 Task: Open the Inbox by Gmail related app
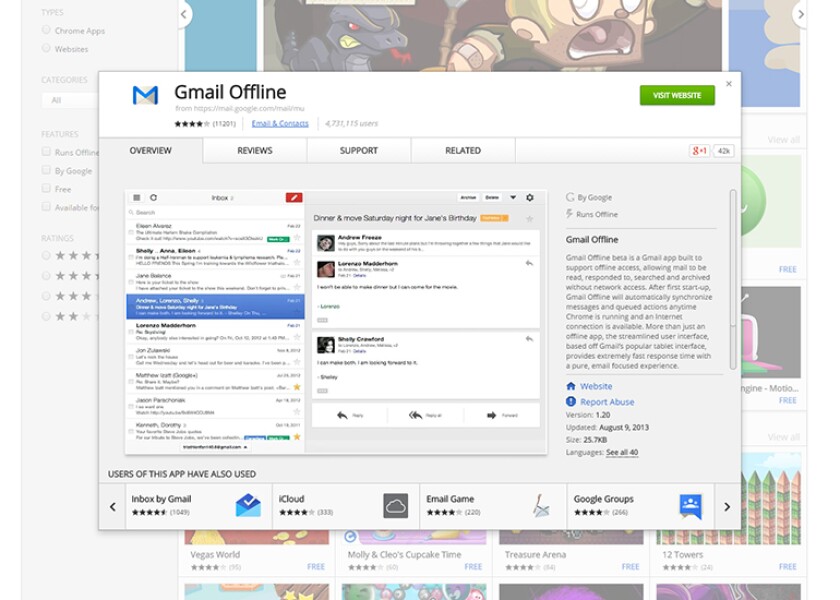point(199,506)
